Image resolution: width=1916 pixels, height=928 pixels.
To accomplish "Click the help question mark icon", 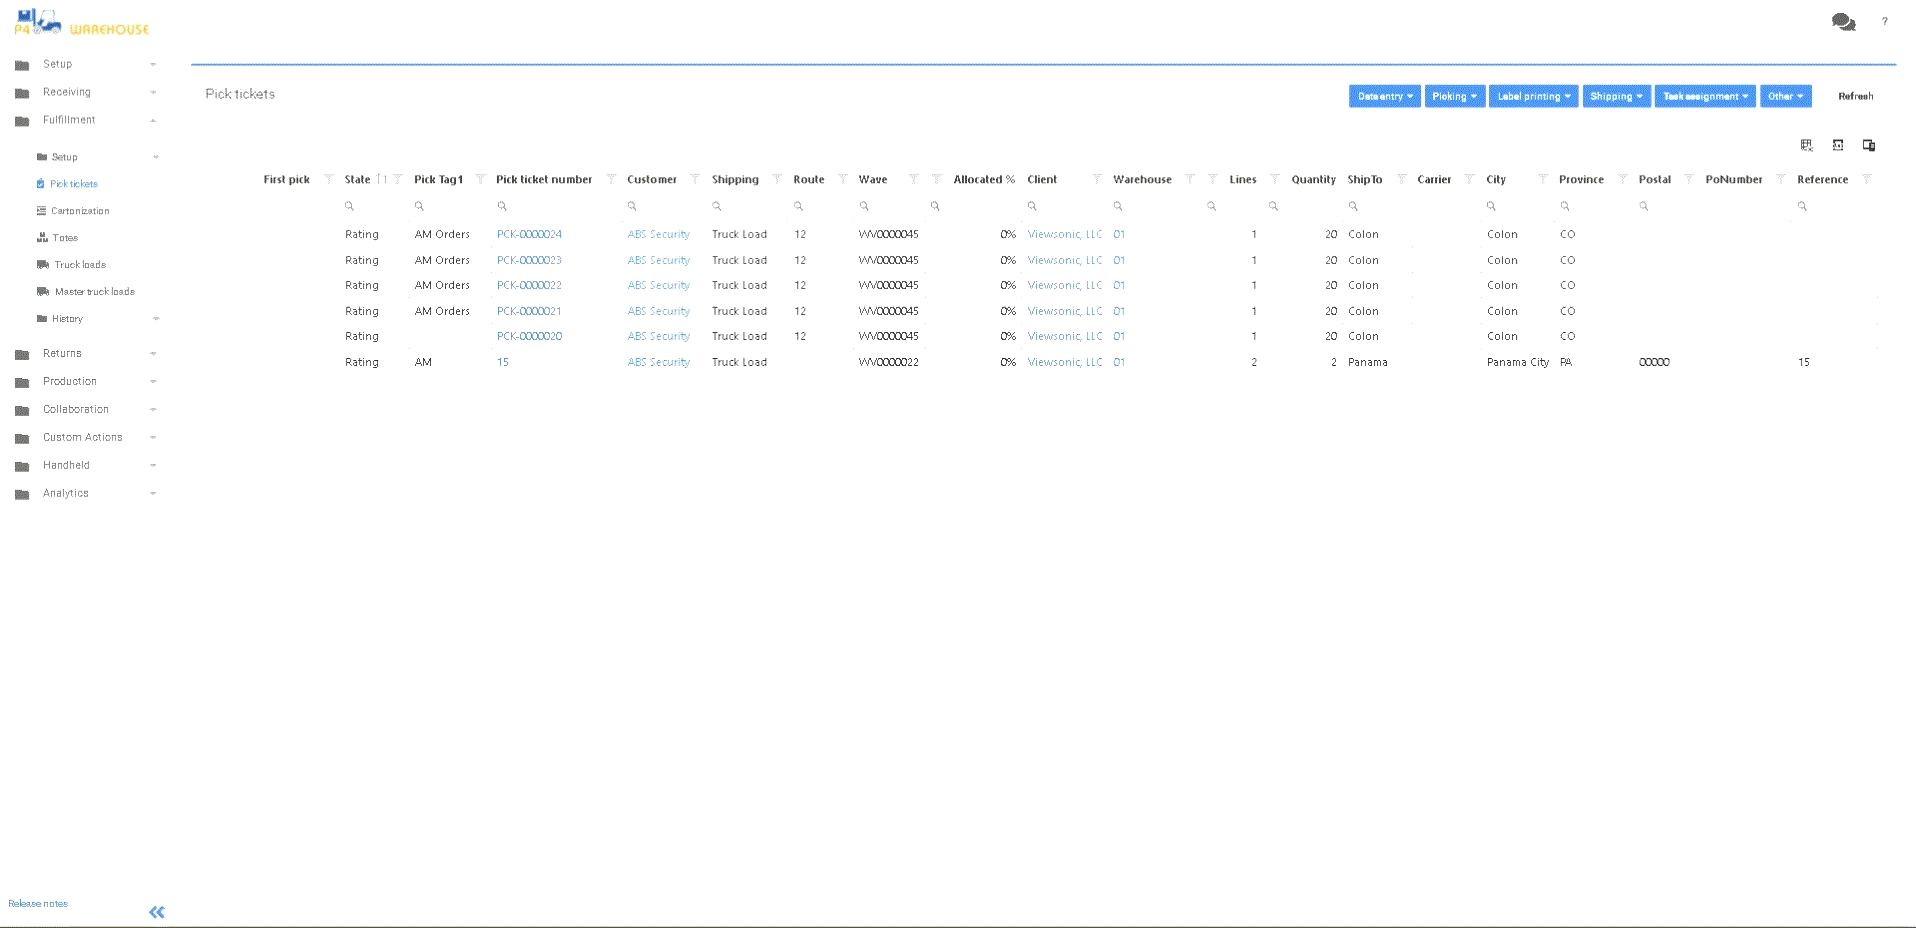I will point(1885,21).
